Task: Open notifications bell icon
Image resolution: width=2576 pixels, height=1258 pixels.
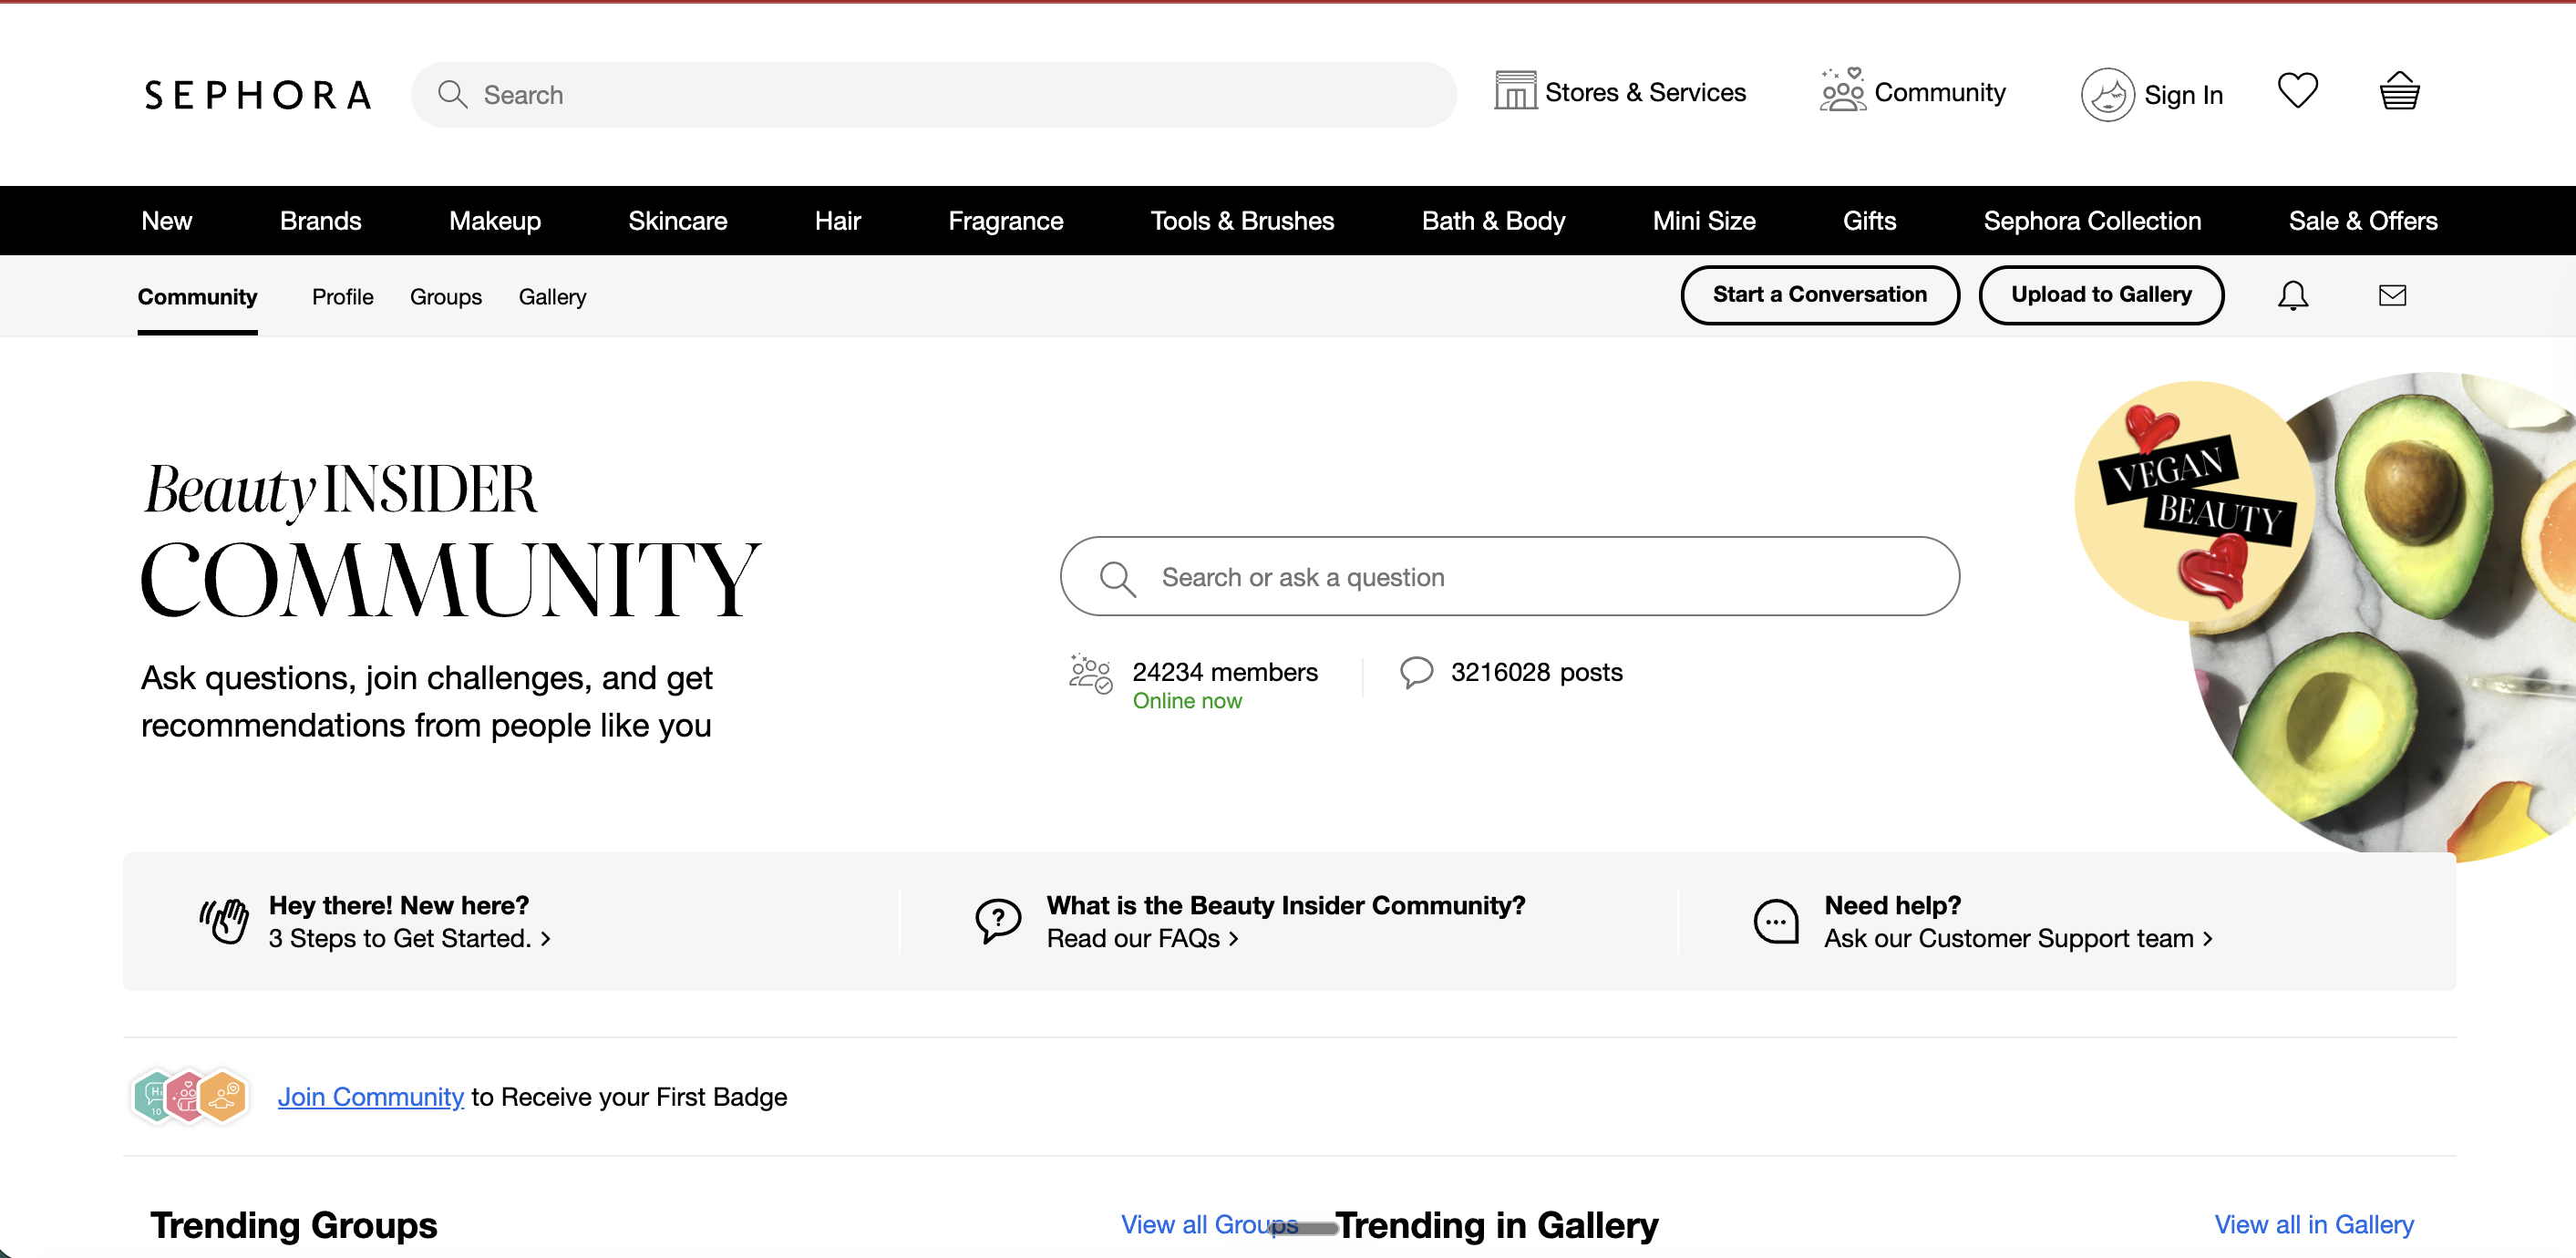Action: 2292,296
